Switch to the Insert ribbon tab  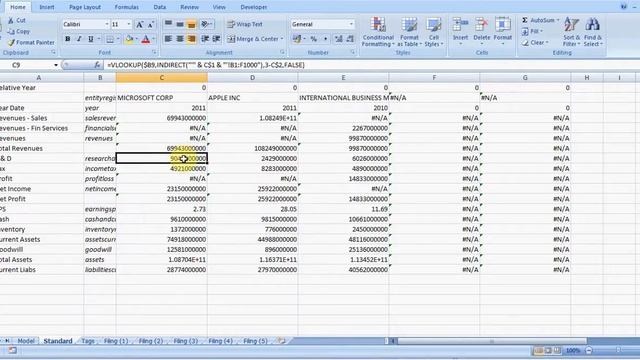(47, 7)
